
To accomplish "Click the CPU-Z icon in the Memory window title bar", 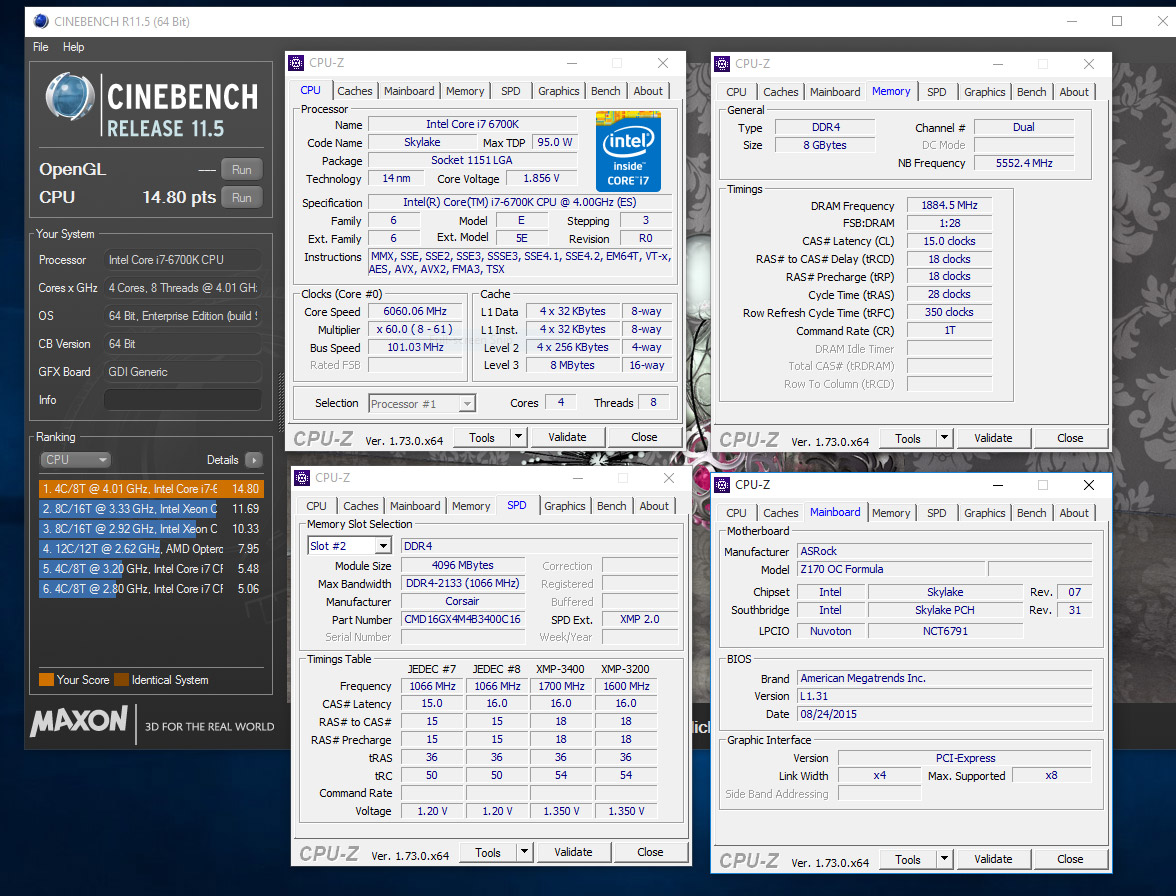I will [x=722, y=63].
